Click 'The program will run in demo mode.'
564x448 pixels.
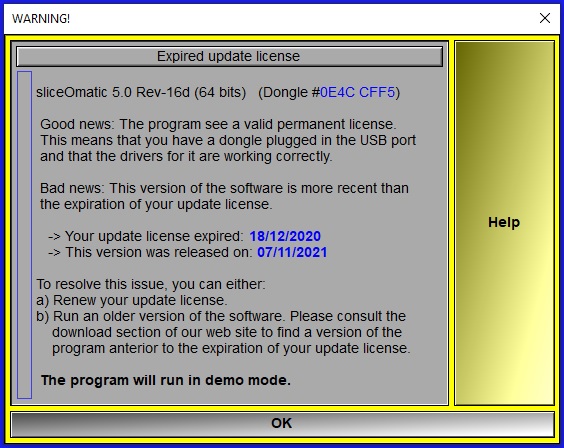pyautogui.click(x=166, y=380)
